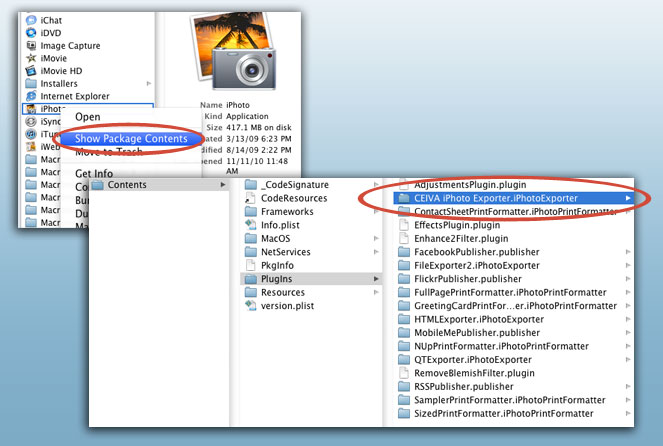Select NUpPrintFormatter.iPhotoPrintFormatter entry

[x=501, y=346]
